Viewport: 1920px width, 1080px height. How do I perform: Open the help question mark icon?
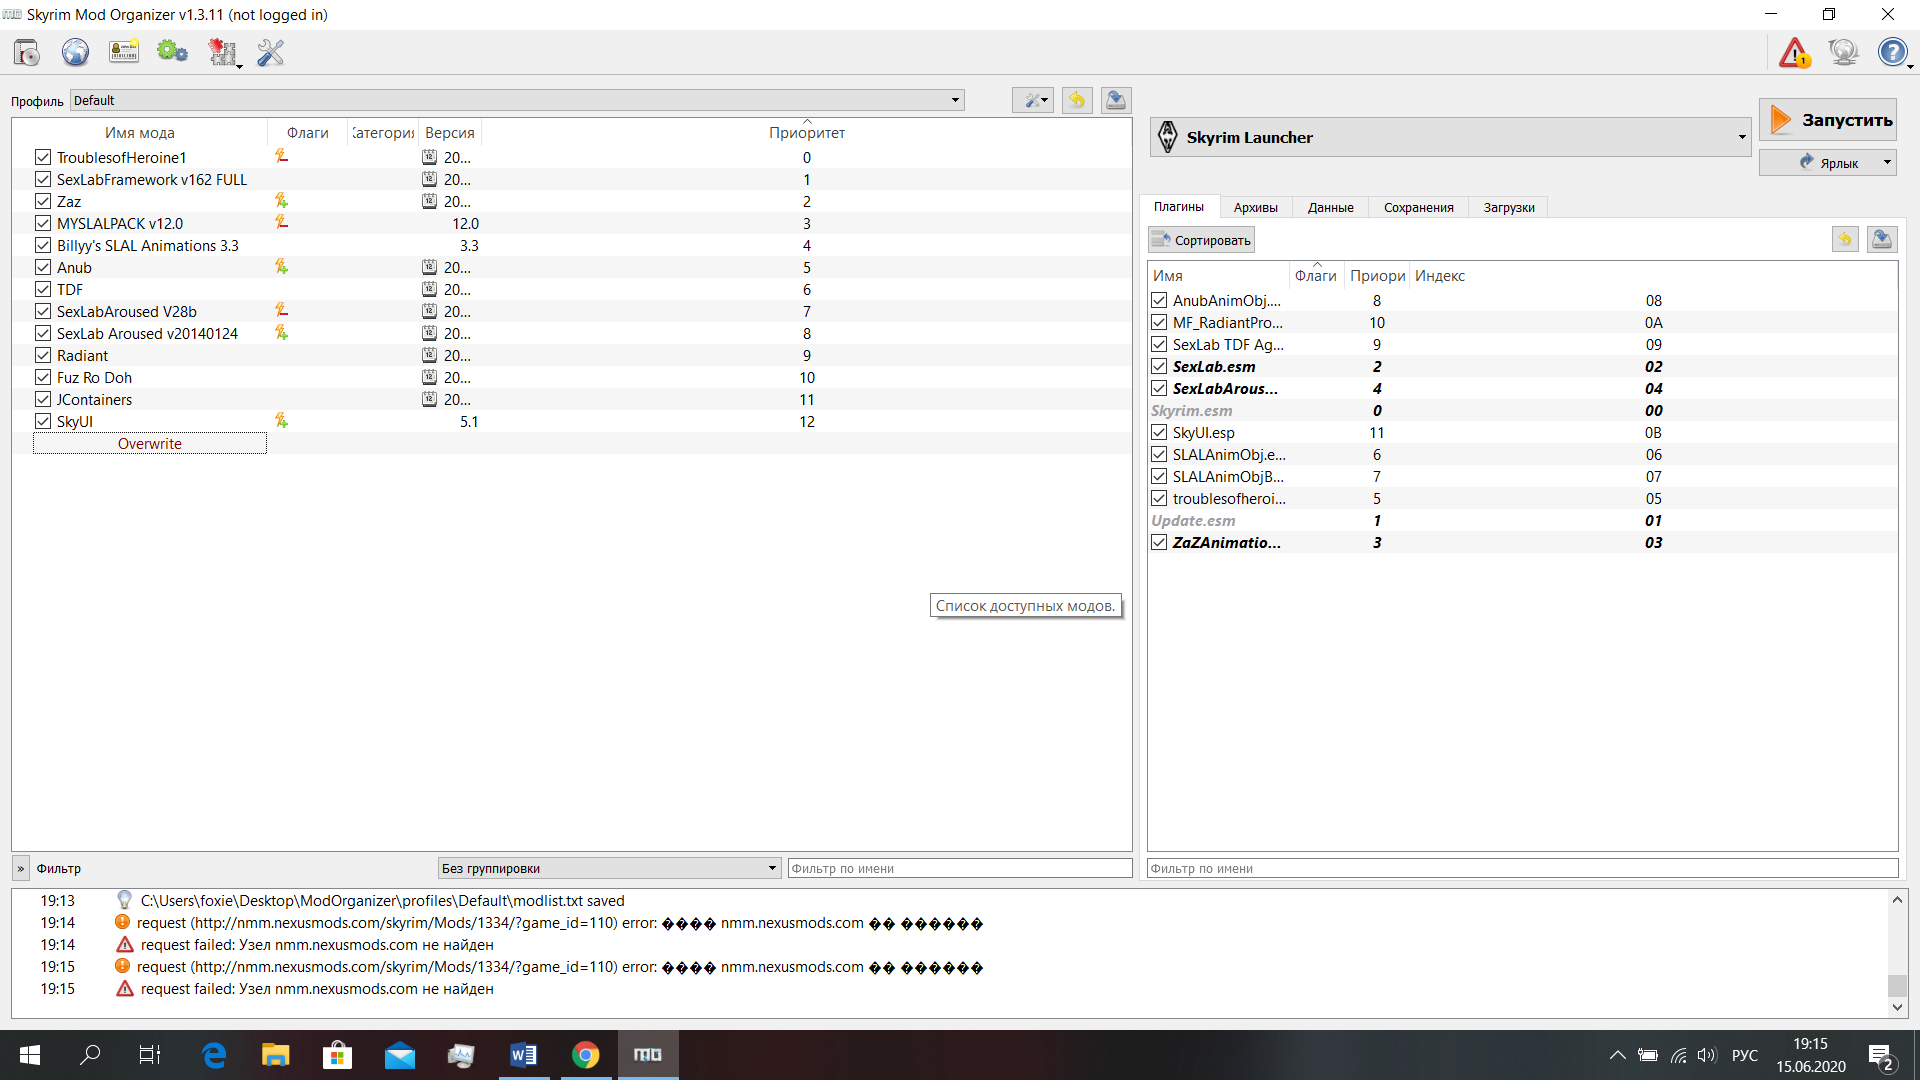pos(1893,52)
